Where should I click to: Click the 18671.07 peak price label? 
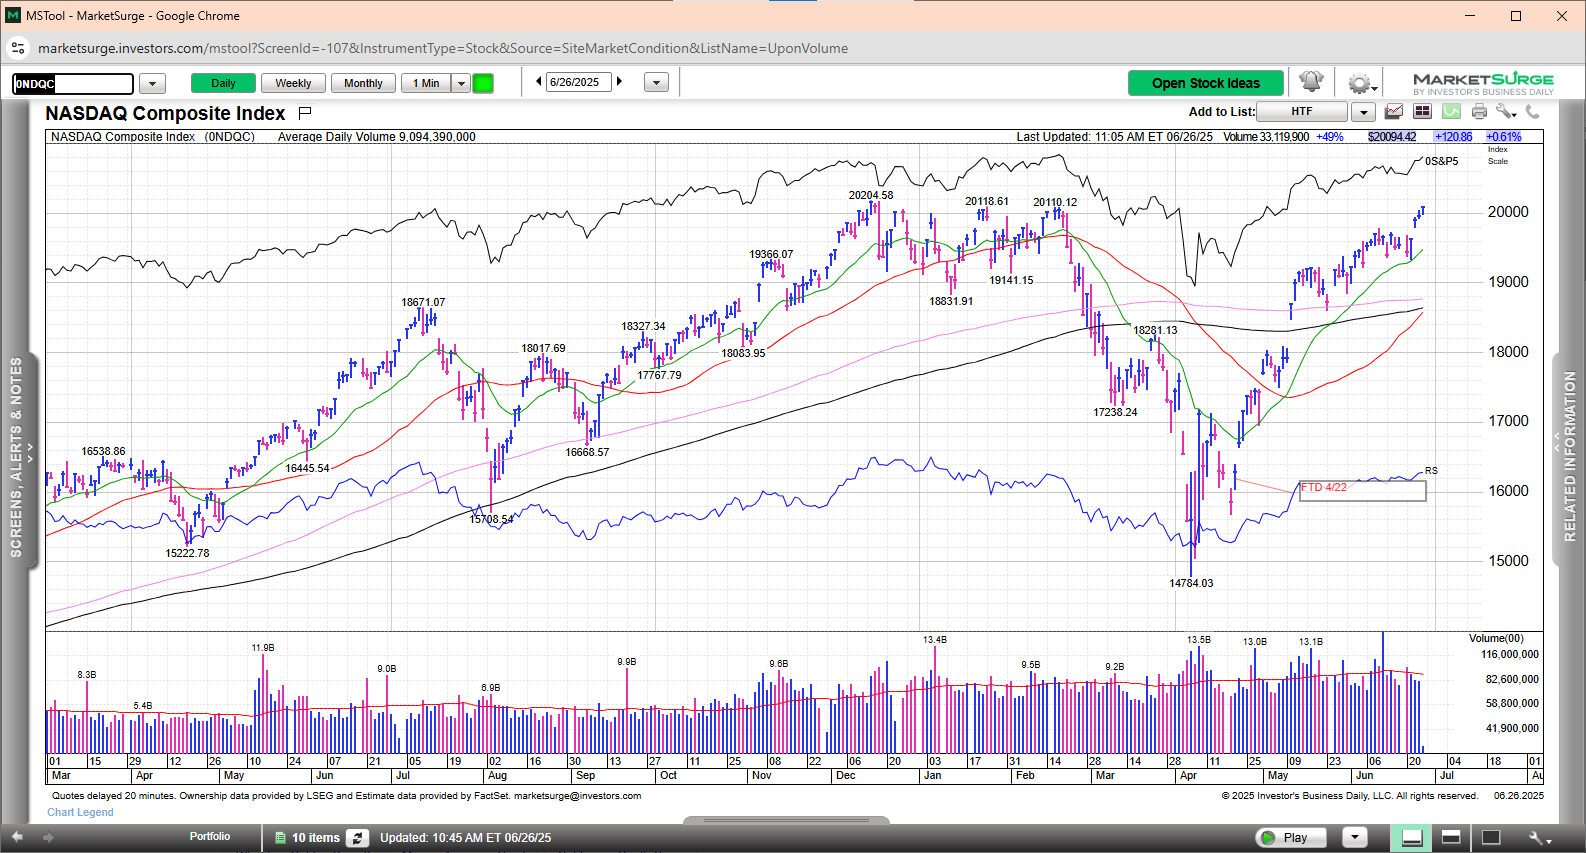pos(423,302)
